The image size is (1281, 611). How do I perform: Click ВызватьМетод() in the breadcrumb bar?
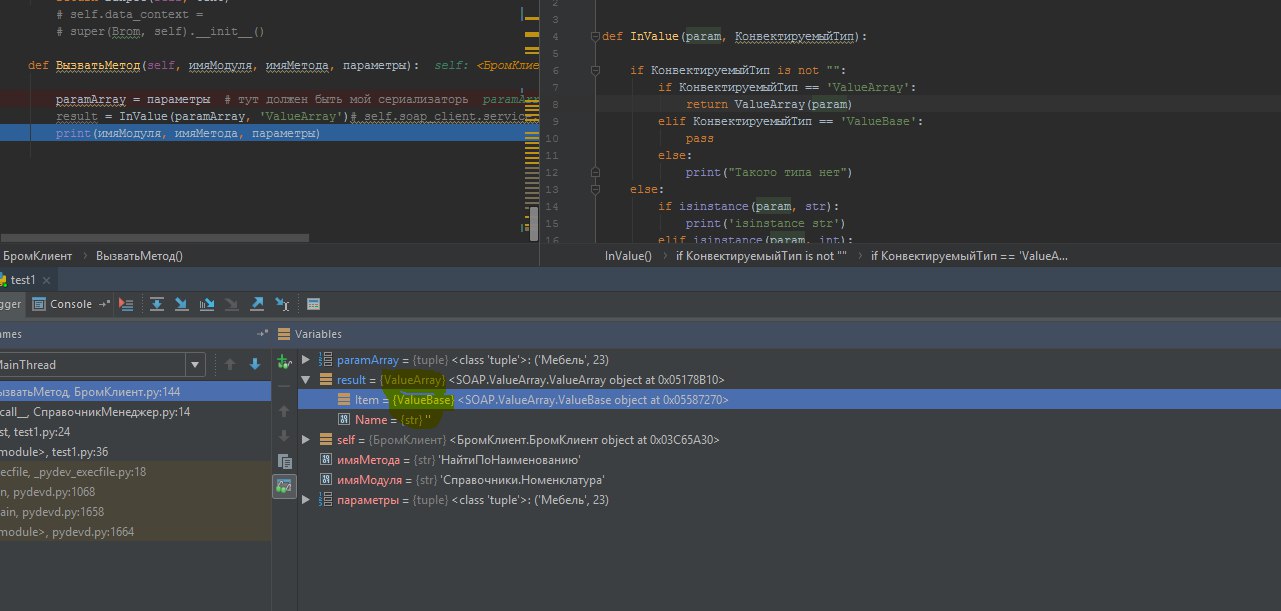[x=139, y=256]
